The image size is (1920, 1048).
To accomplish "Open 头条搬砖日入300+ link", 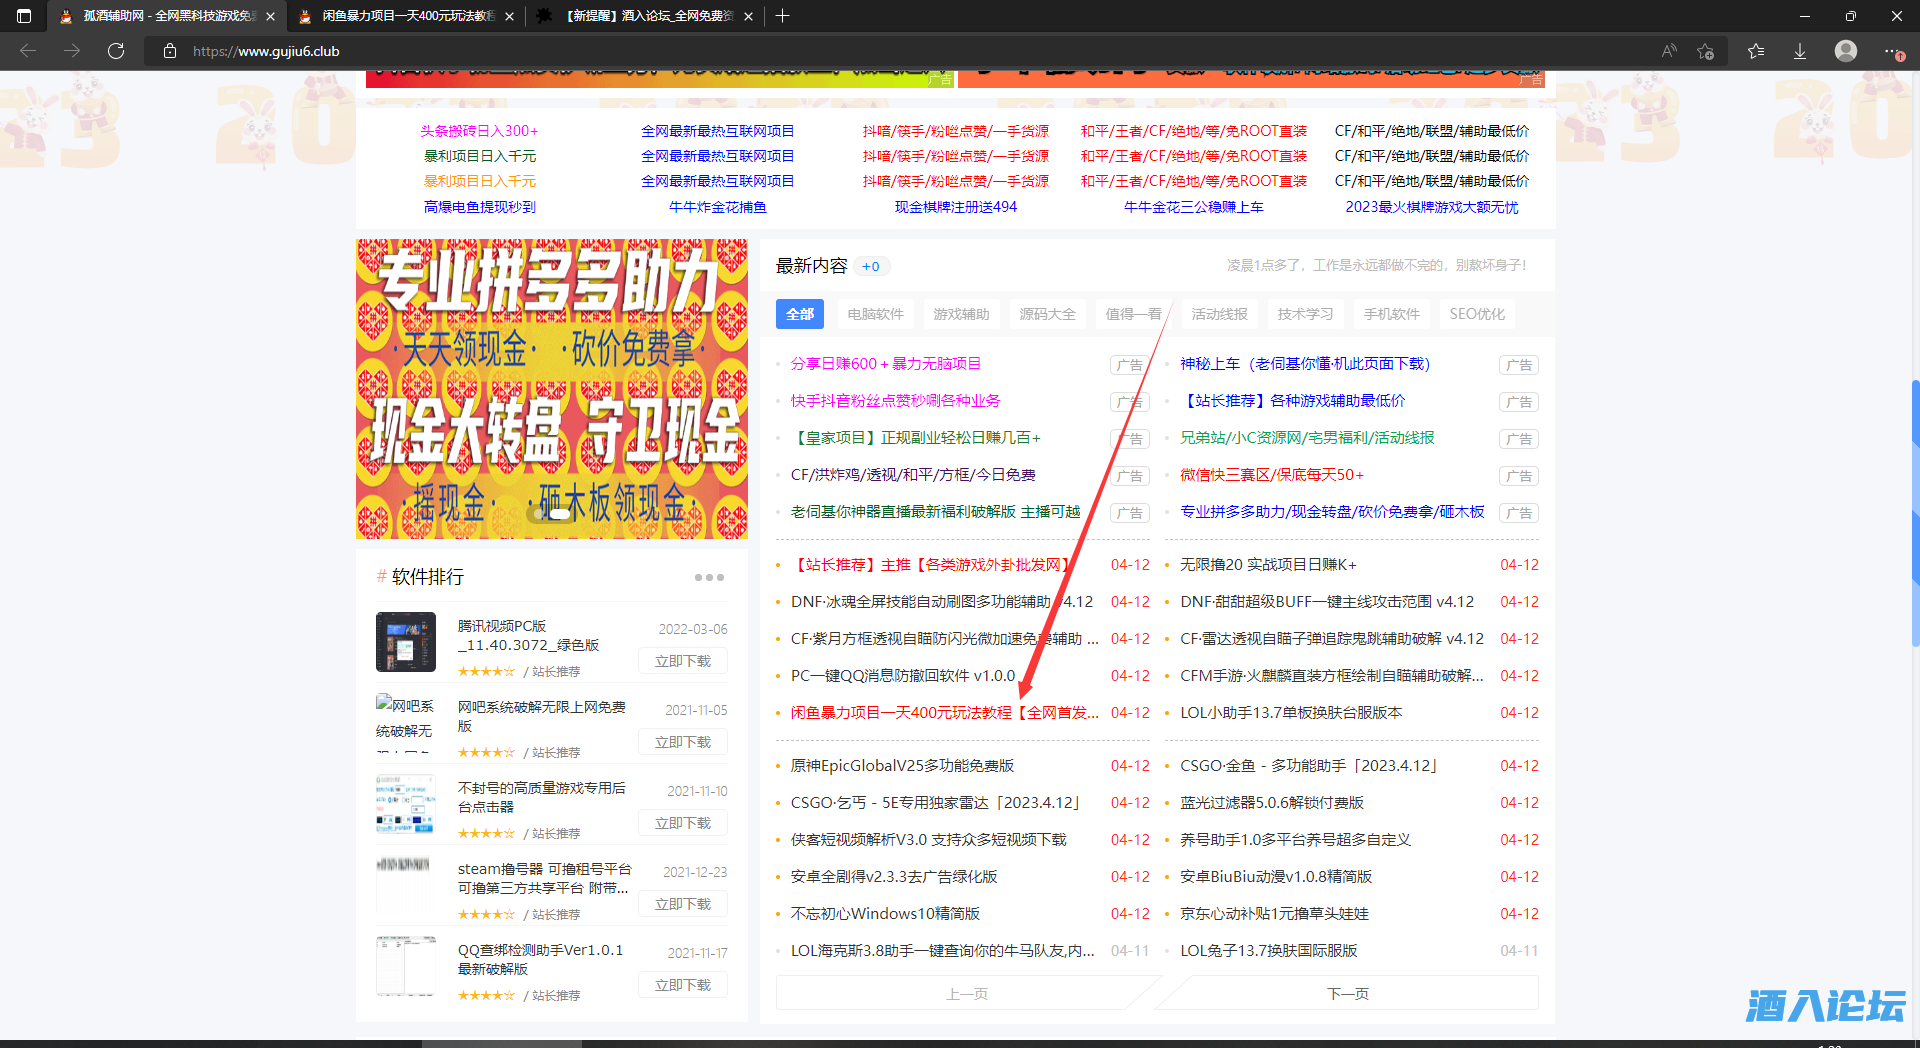I will pyautogui.click(x=479, y=131).
